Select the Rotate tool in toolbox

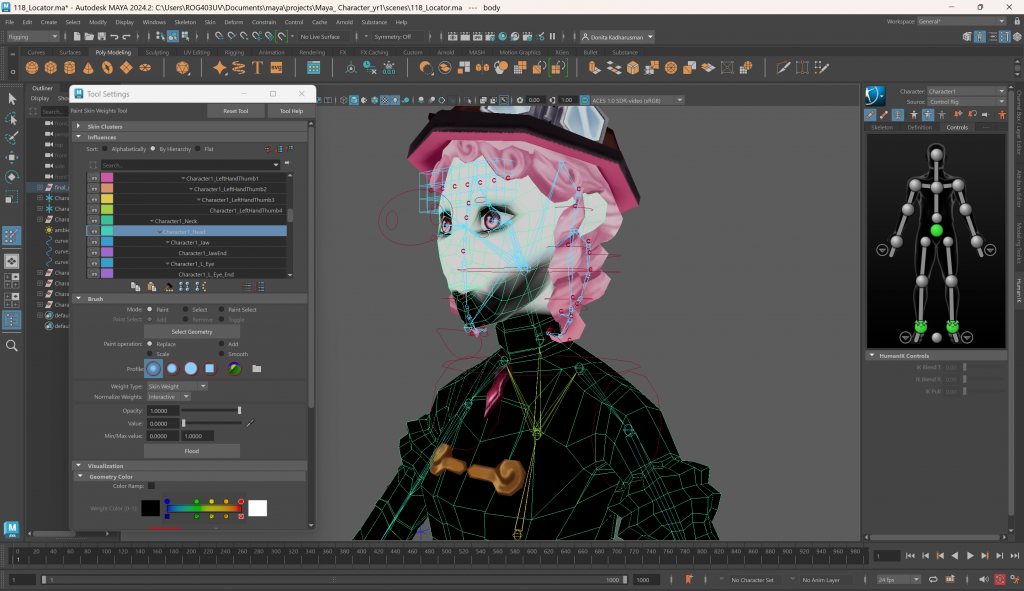pyautogui.click(x=12, y=177)
